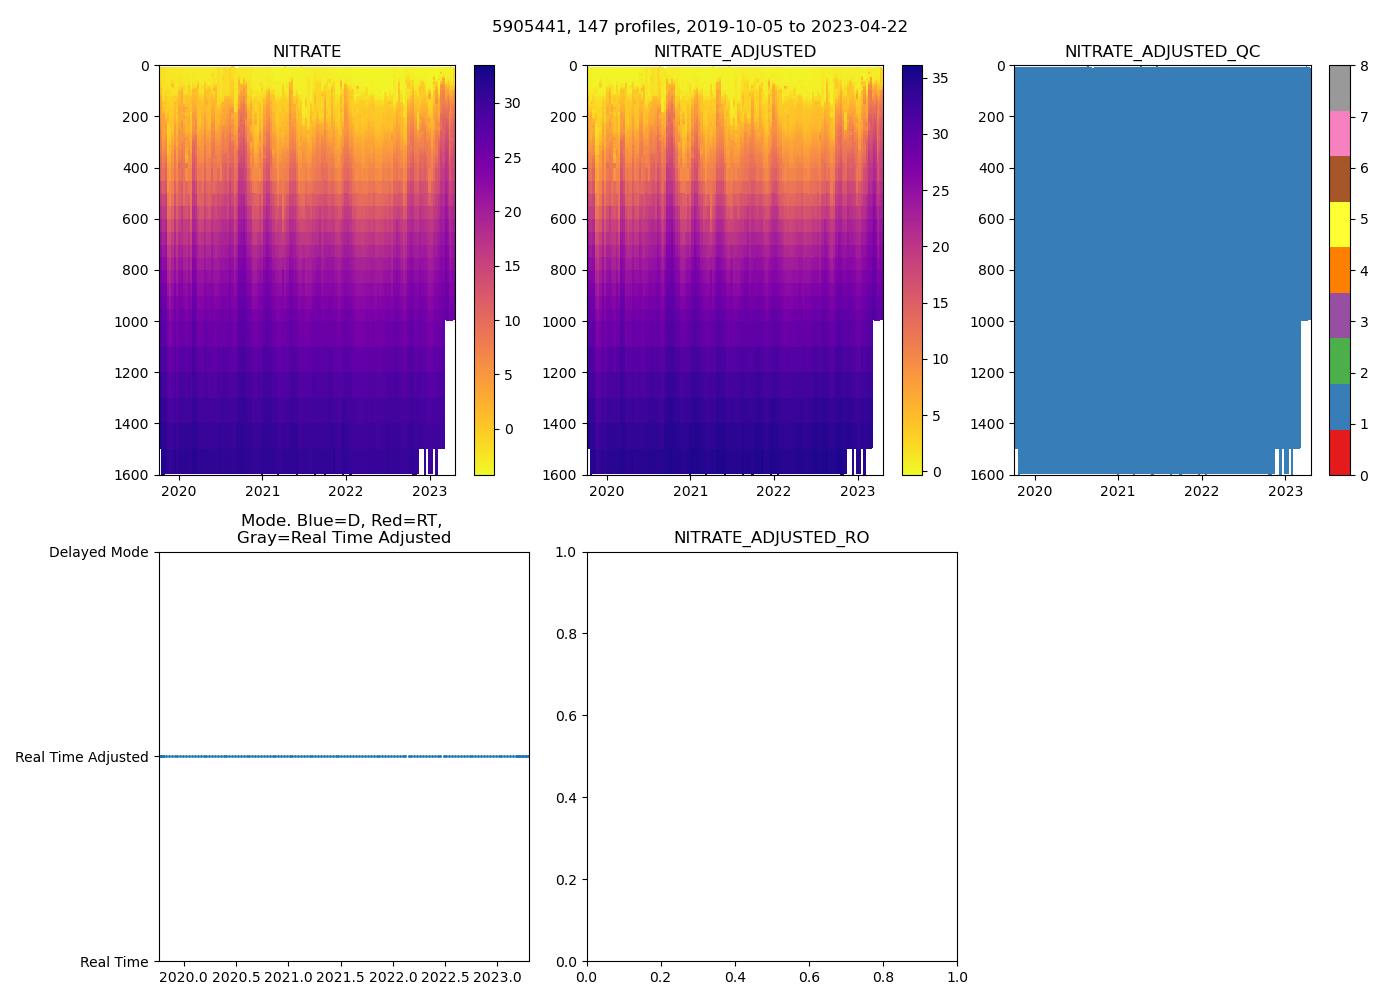The width and height of the screenshot is (1400, 1000).
Task: Click the NITRATE_ADJUSTED plot colorbar
Action: point(912,270)
